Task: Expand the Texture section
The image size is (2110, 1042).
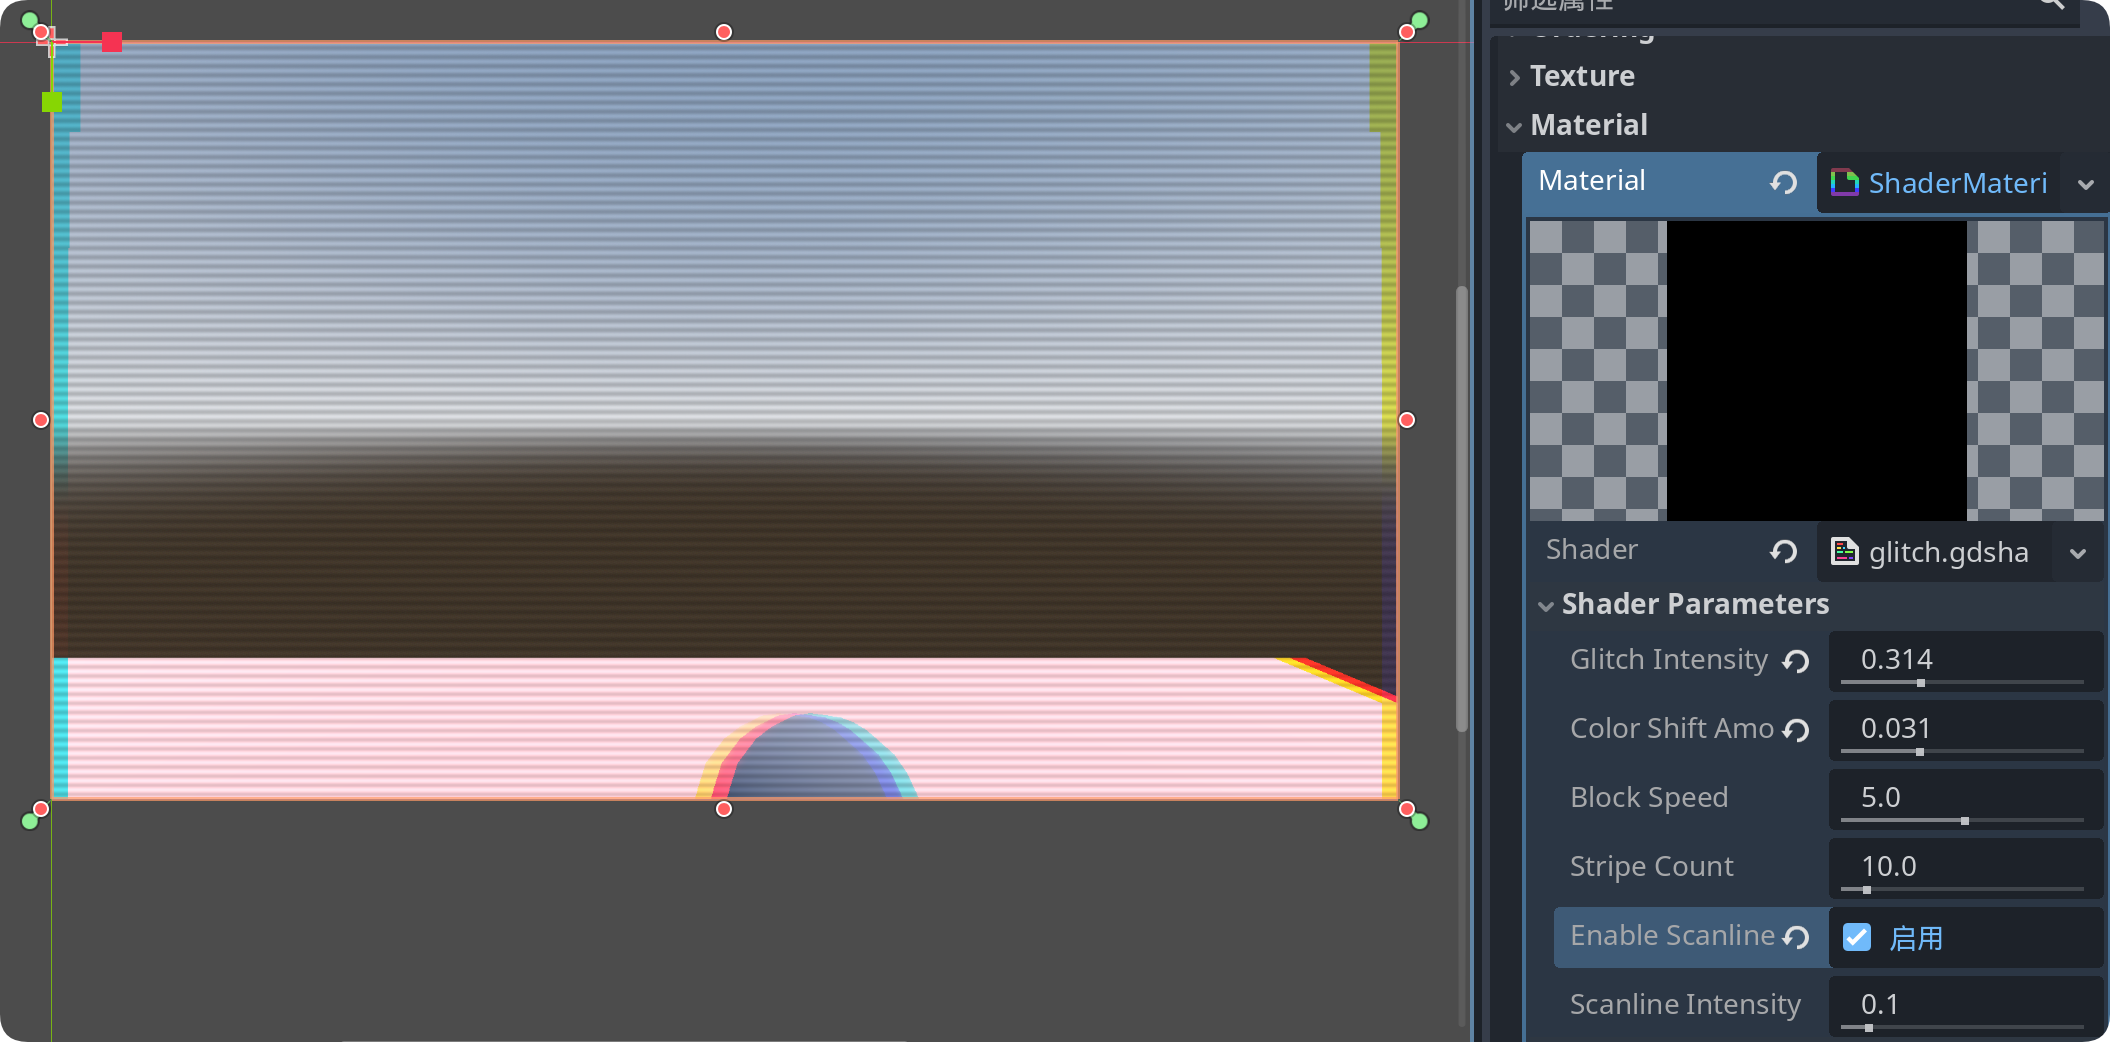Action: pyautogui.click(x=1582, y=76)
